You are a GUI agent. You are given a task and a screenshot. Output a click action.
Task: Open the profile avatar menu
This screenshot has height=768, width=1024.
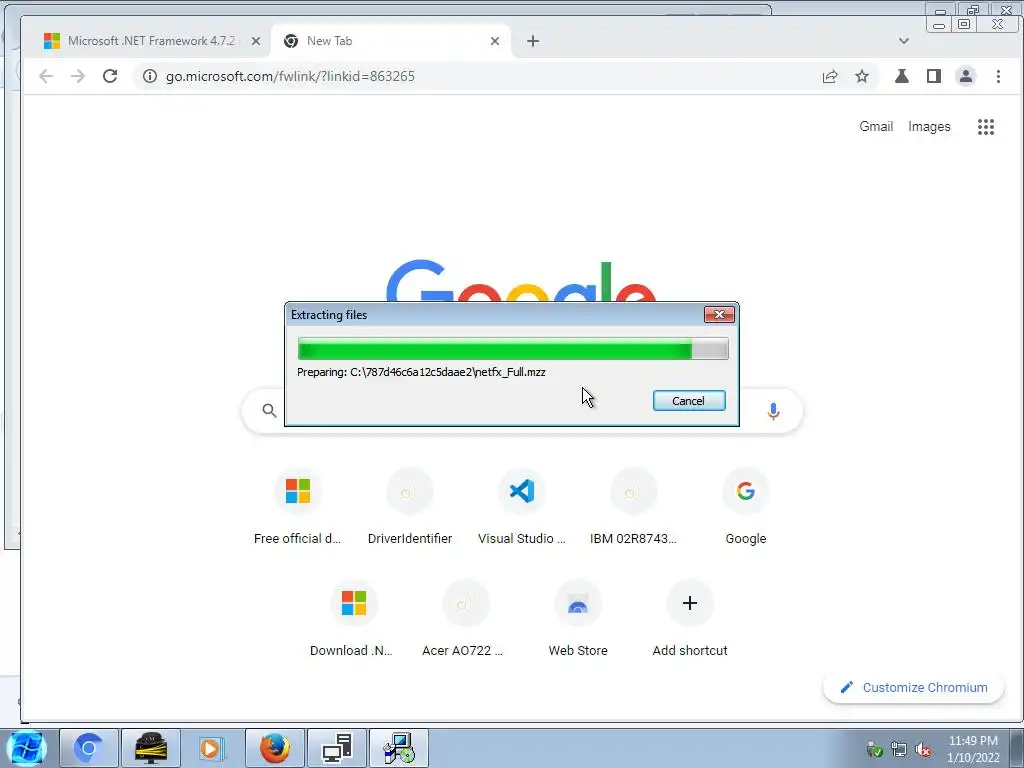click(966, 76)
